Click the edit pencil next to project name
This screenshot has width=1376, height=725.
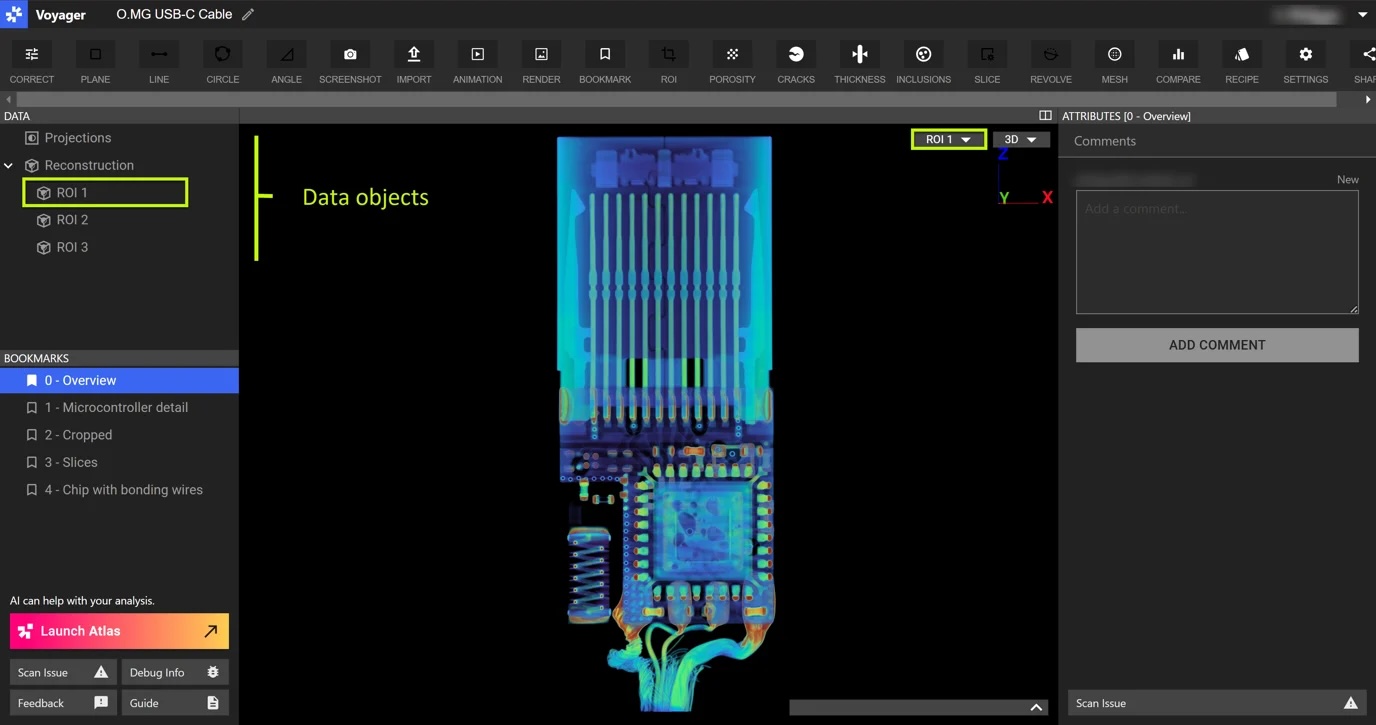pyautogui.click(x=248, y=15)
